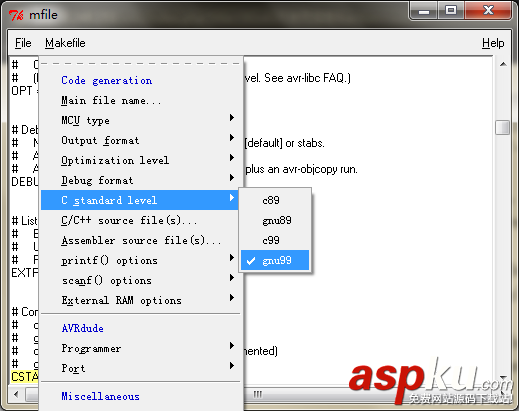Screen dimensions: 519x411
Task: Open the Help menu
Action: 493,43
